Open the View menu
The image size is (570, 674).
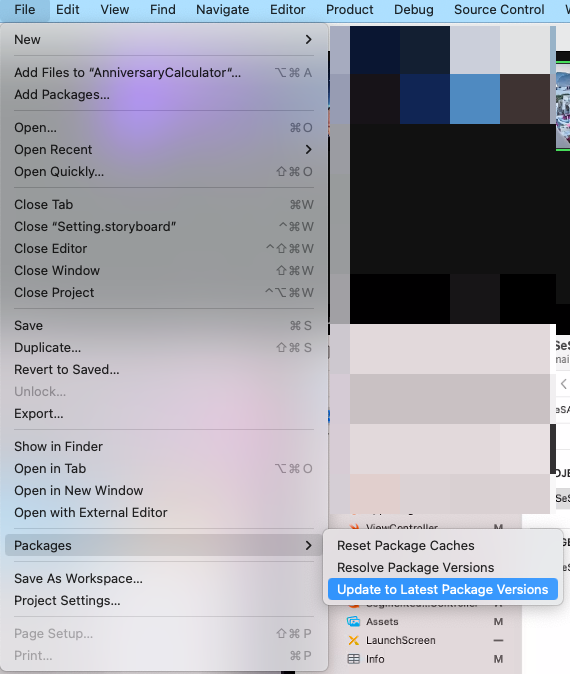point(114,9)
